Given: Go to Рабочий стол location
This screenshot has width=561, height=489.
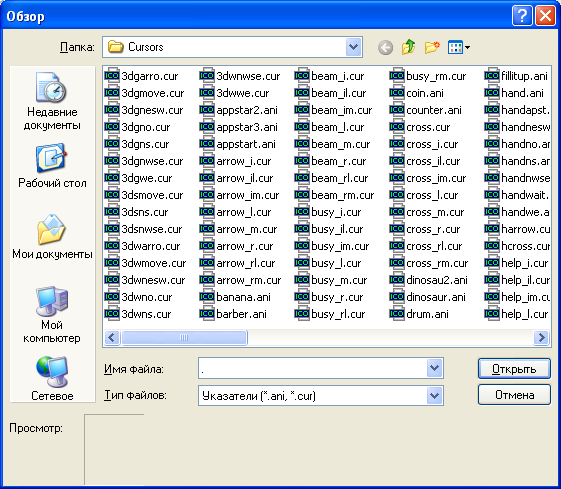Looking at the screenshot, I should (x=52, y=166).
